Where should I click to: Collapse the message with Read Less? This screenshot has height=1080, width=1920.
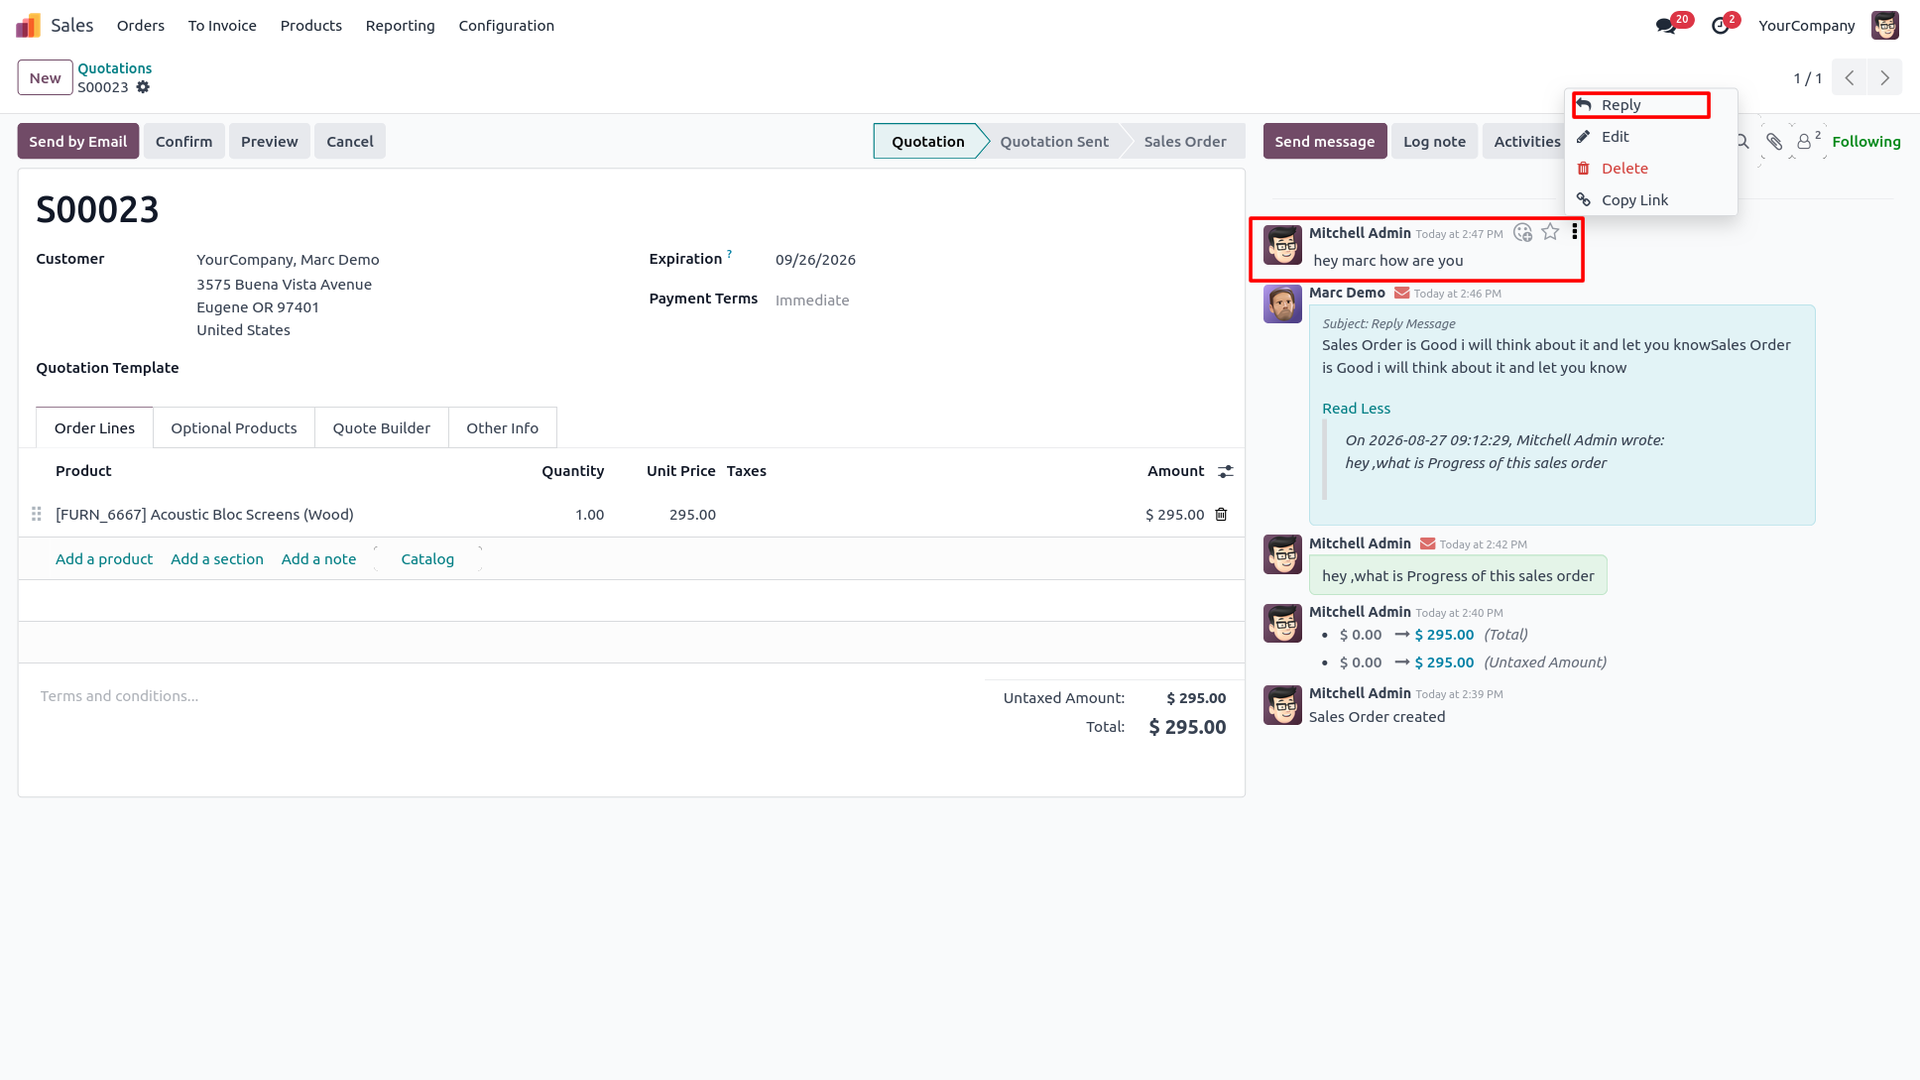click(x=1356, y=408)
